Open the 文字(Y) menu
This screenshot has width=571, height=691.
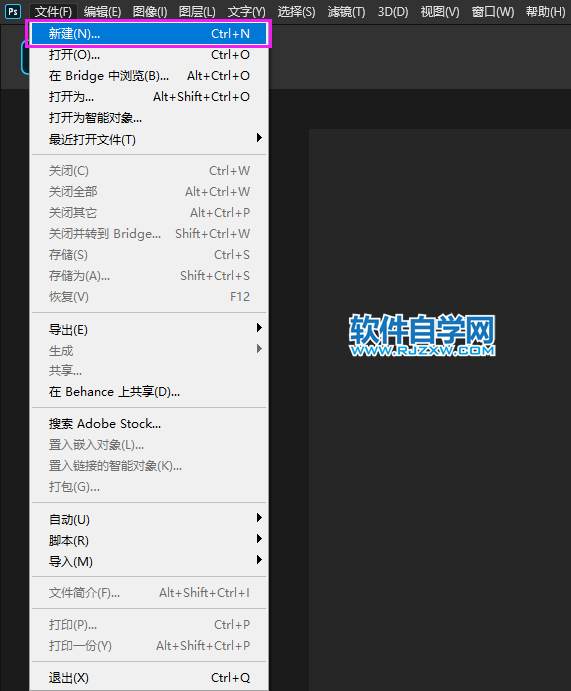pyautogui.click(x=246, y=12)
